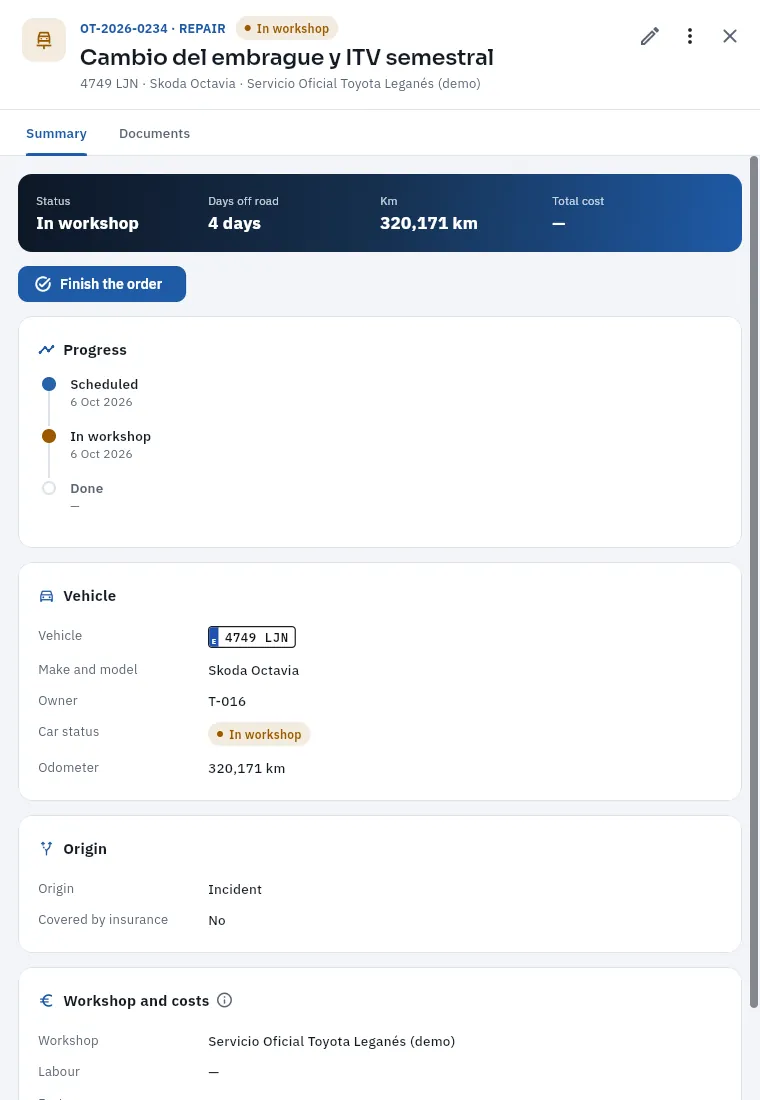Click the Car status In workshop badge
The image size is (760, 1100).
click(x=259, y=735)
